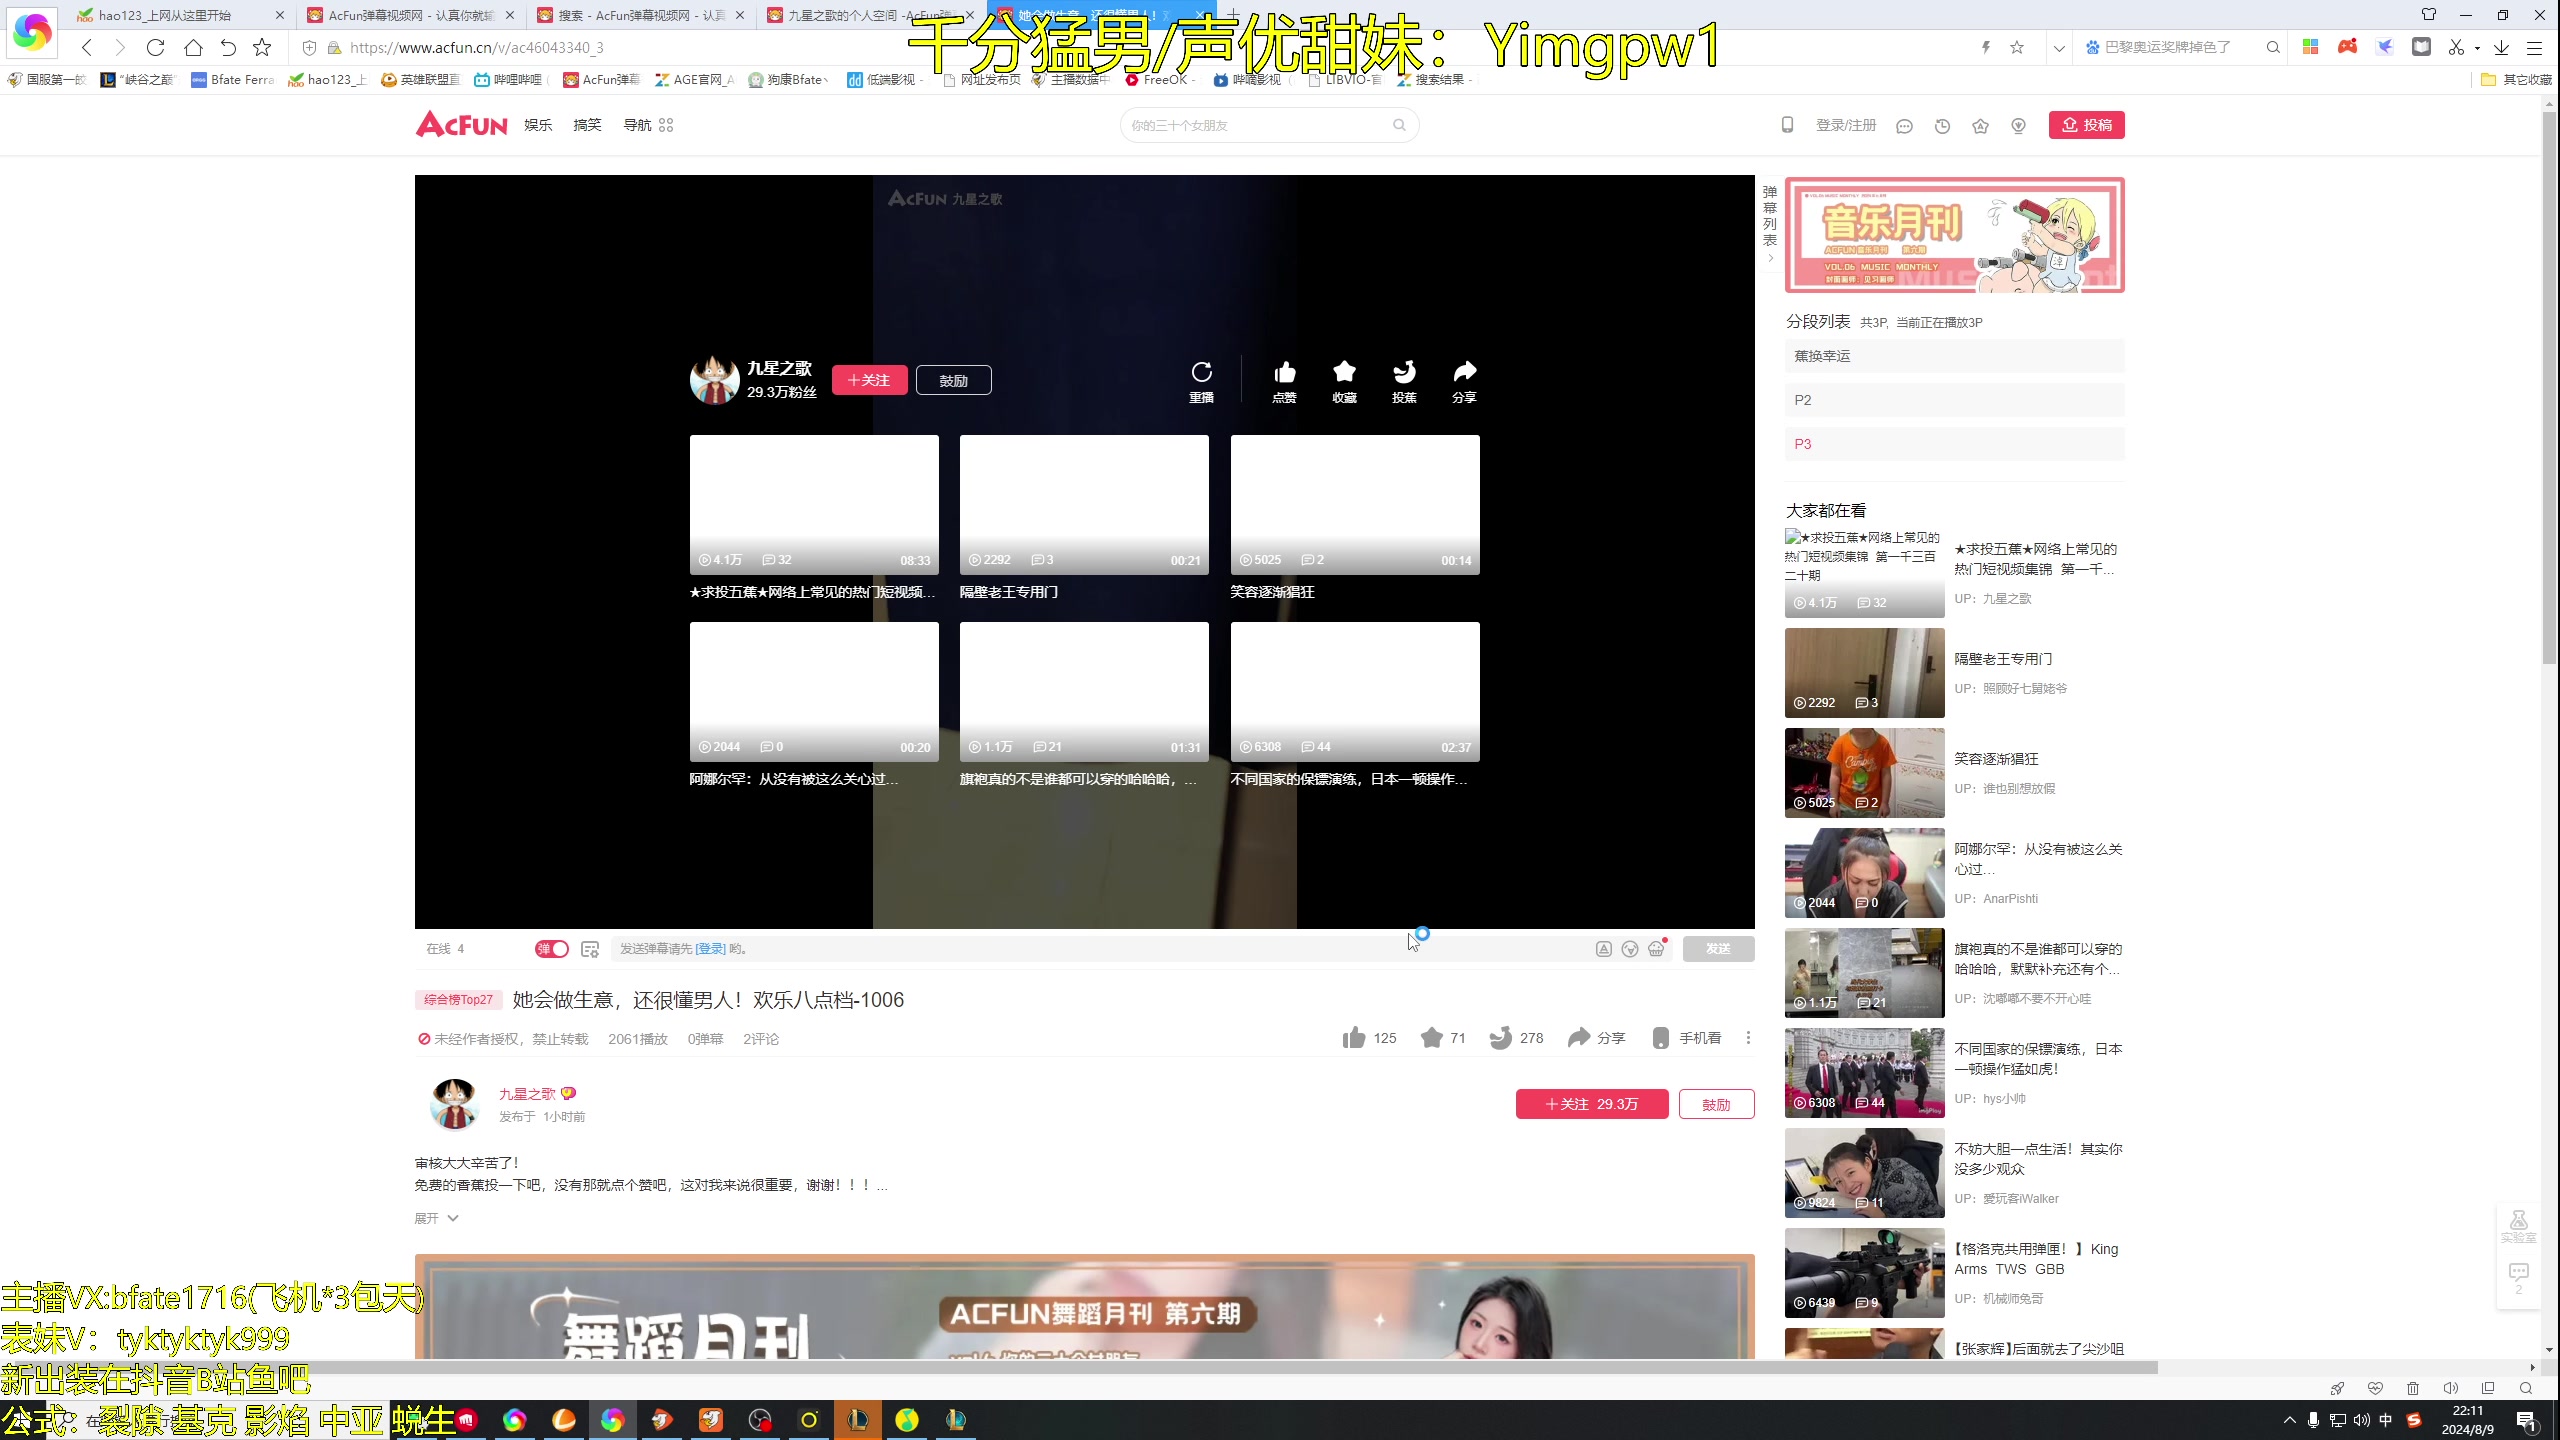Share the video via 分享 arrow overlay
Screen dimensions: 2560x1440
click(x=1464, y=381)
